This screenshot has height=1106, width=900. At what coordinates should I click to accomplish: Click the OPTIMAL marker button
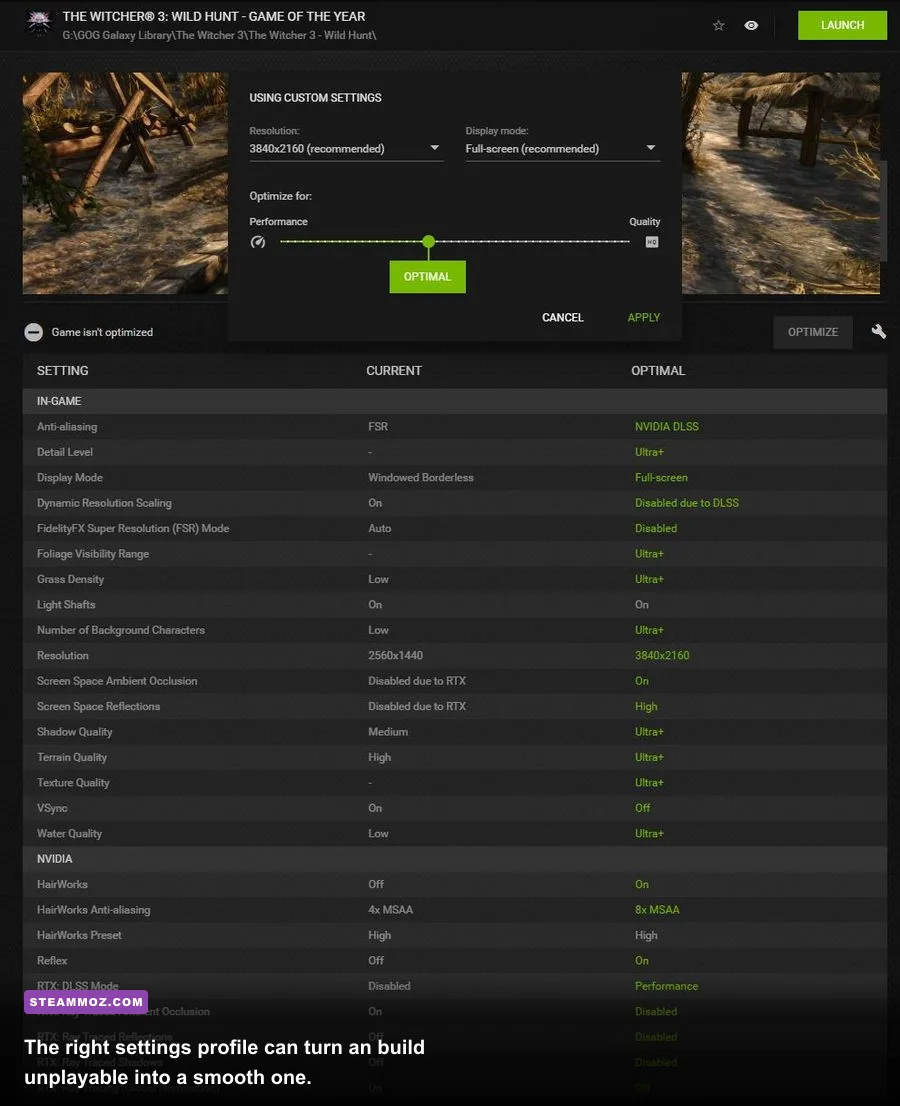click(427, 276)
